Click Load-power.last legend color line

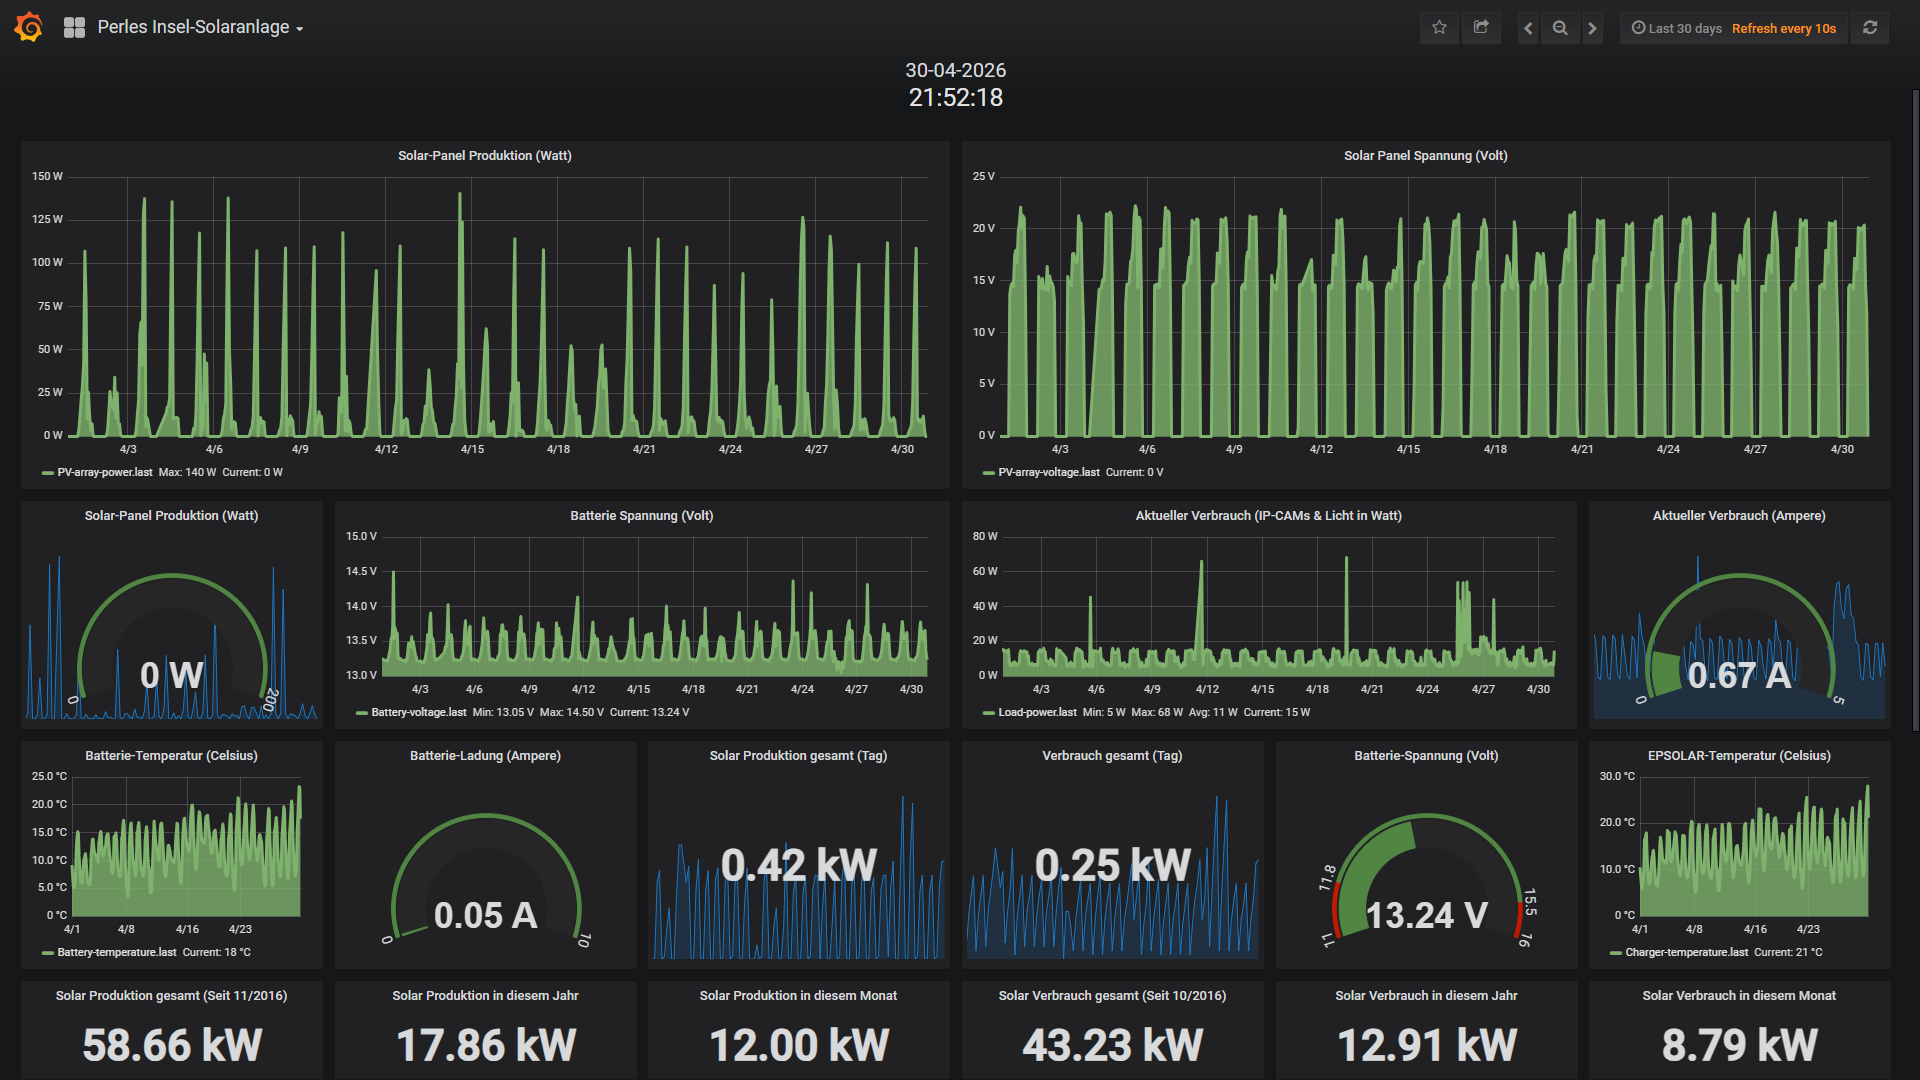(988, 713)
